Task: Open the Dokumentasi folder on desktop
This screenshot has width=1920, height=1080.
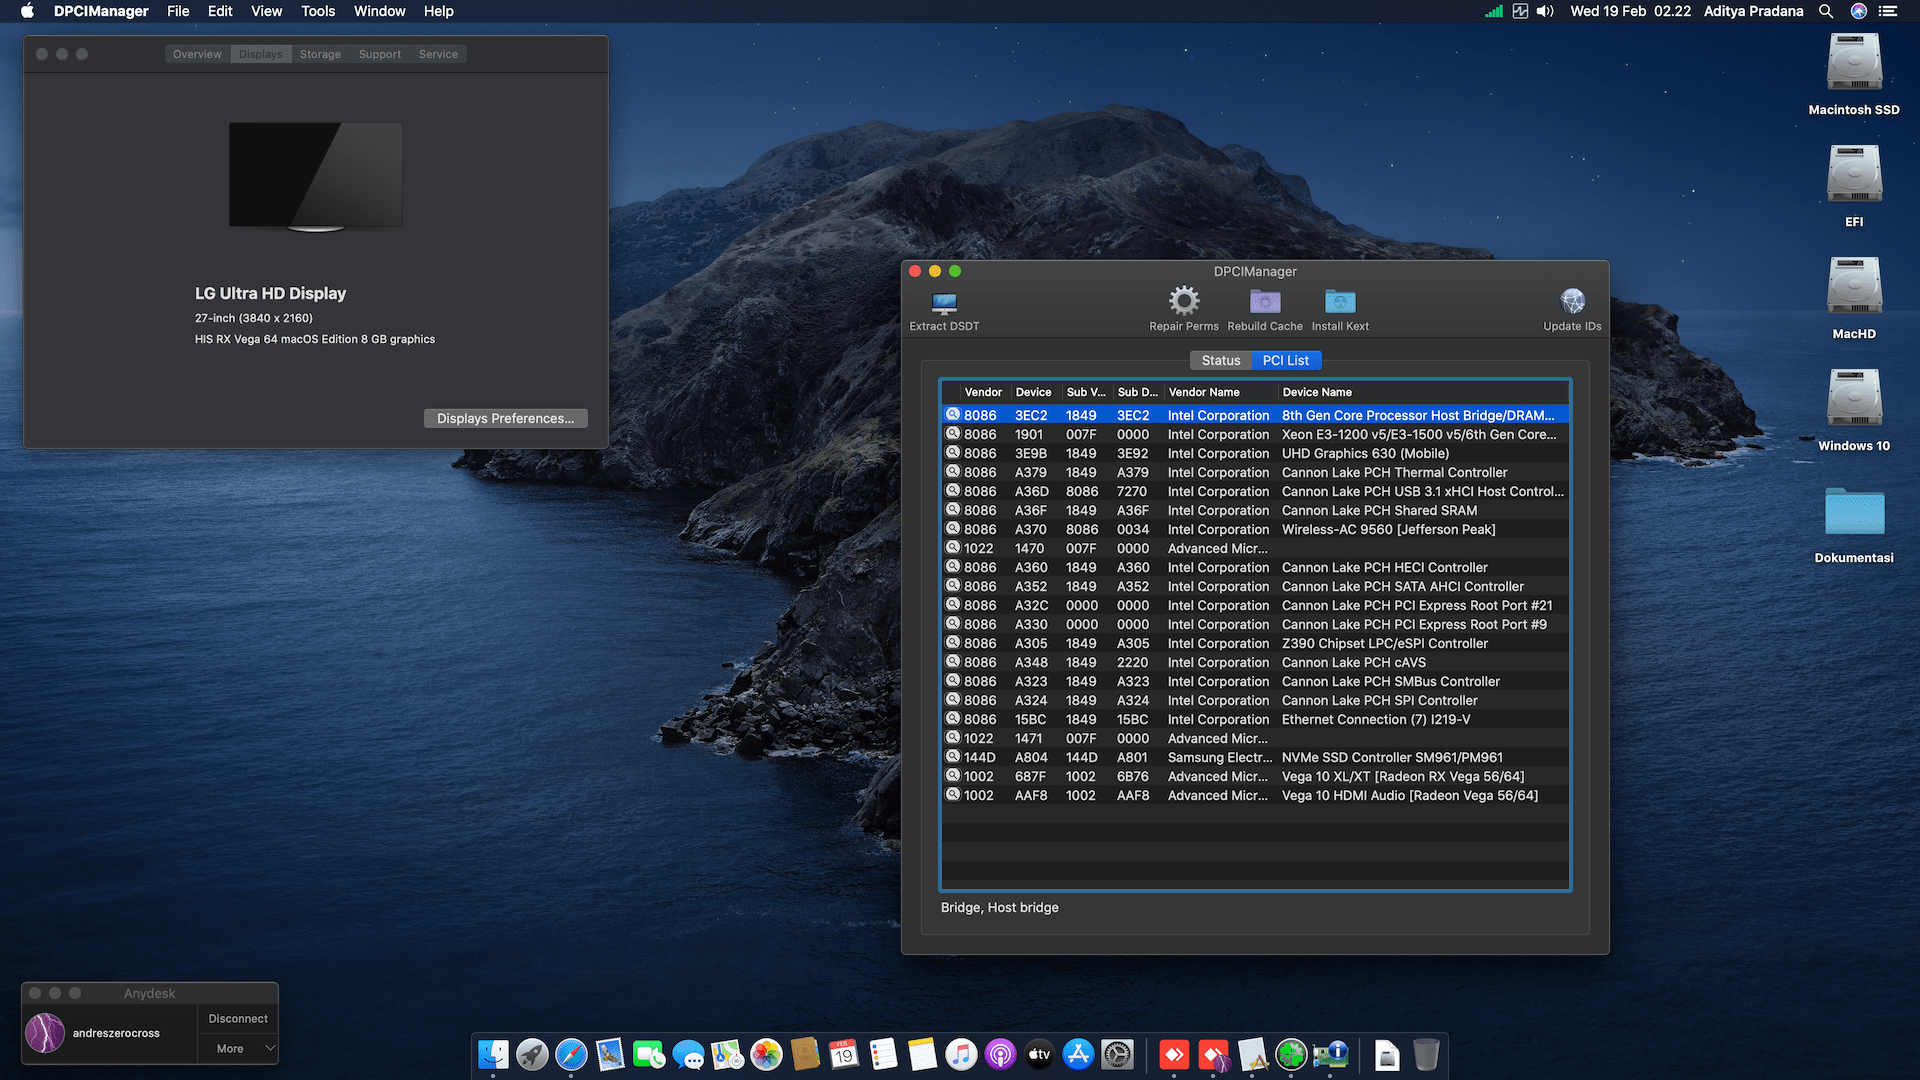Action: coord(1854,512)
